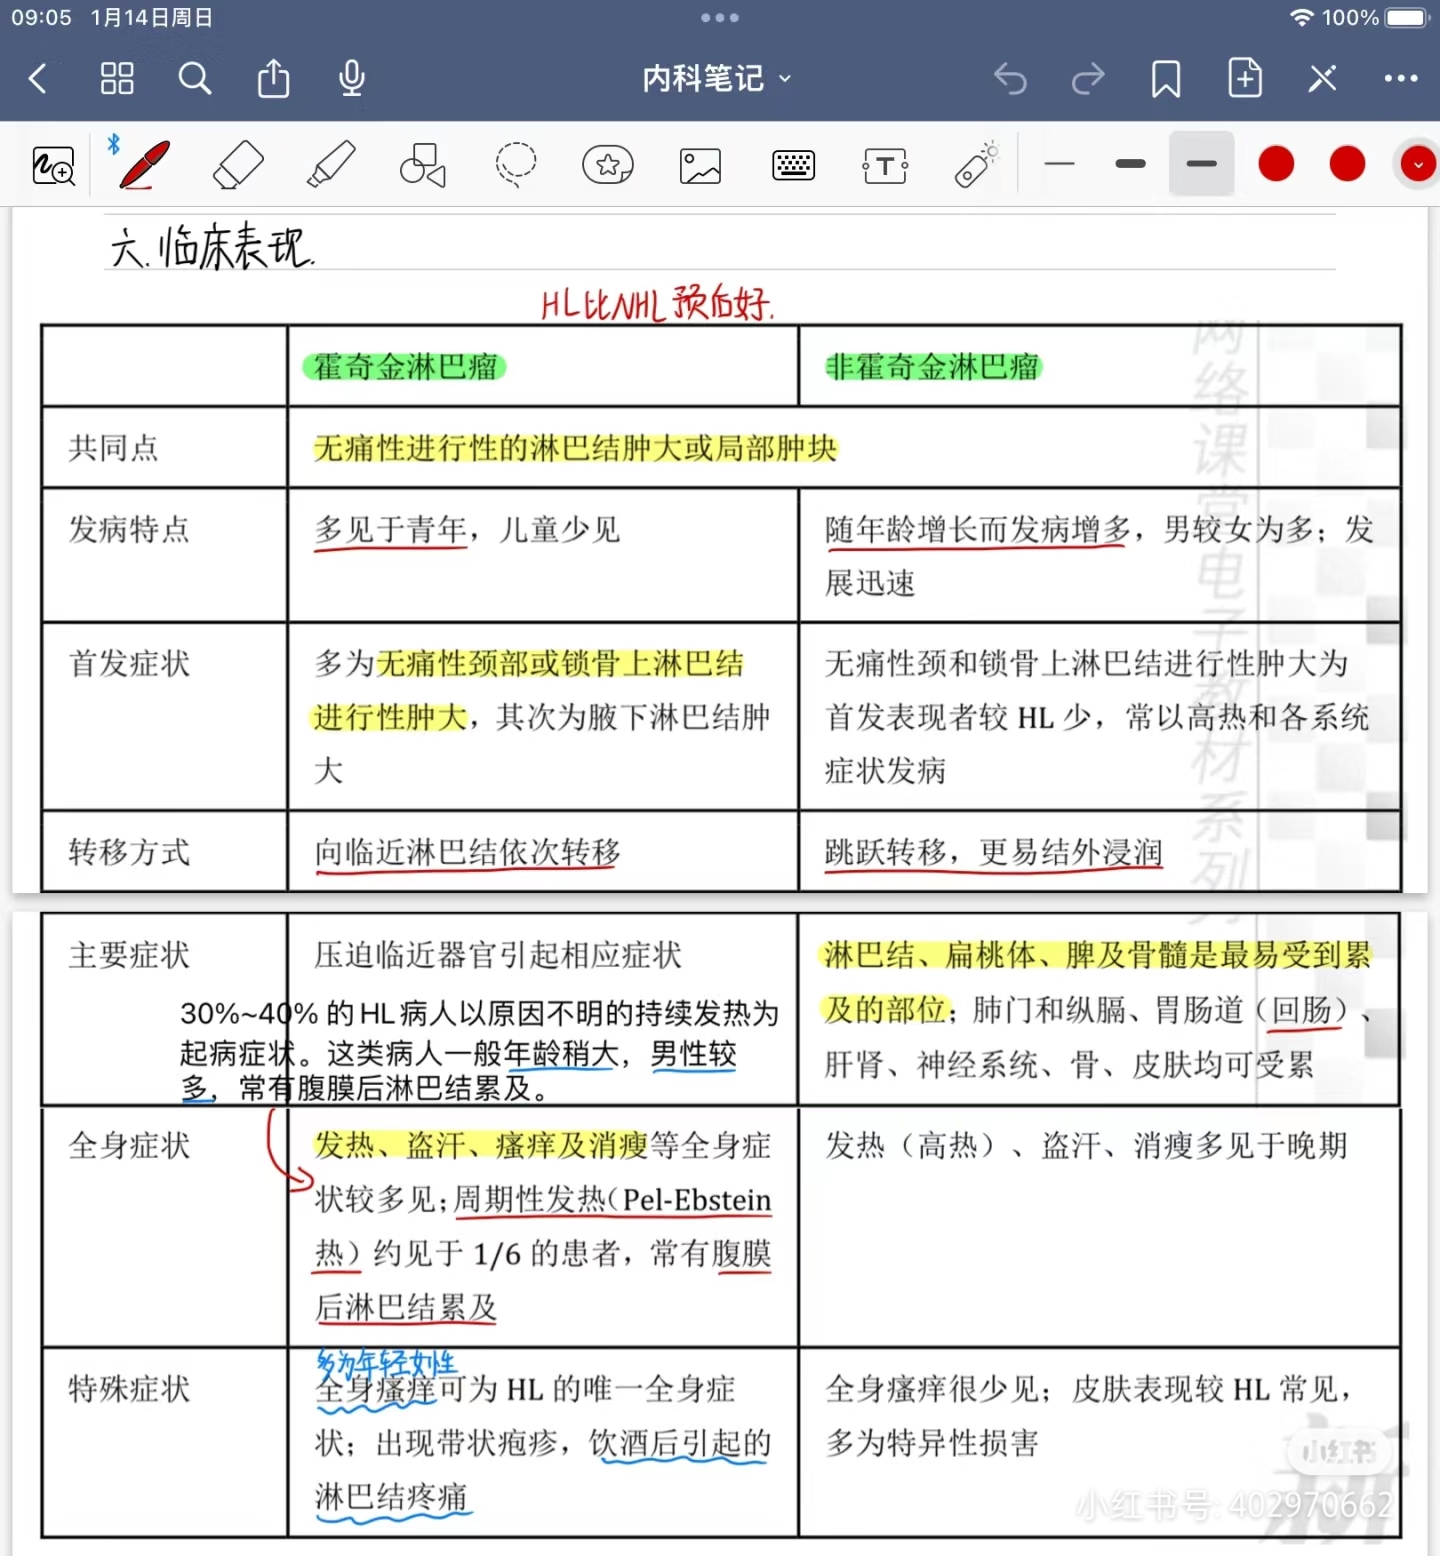
Task: Select the Lasso selection tool
Action: 516,165
